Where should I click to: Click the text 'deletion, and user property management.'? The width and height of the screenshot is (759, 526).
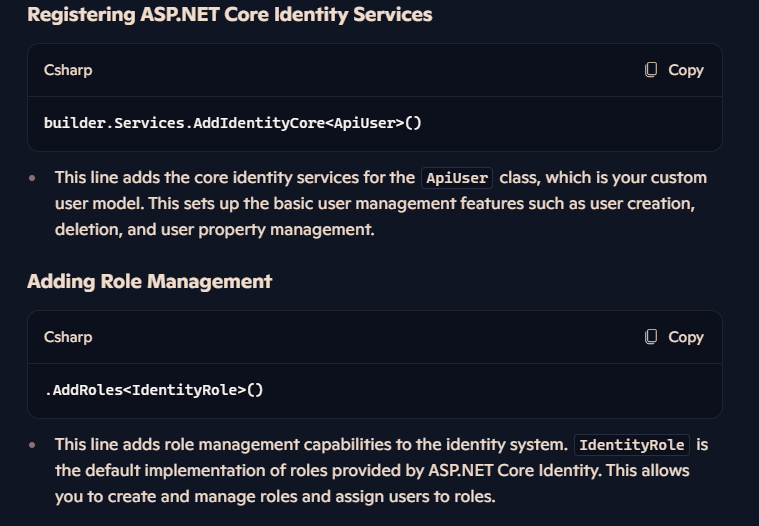pyautogui.click(x=214, y=229)
